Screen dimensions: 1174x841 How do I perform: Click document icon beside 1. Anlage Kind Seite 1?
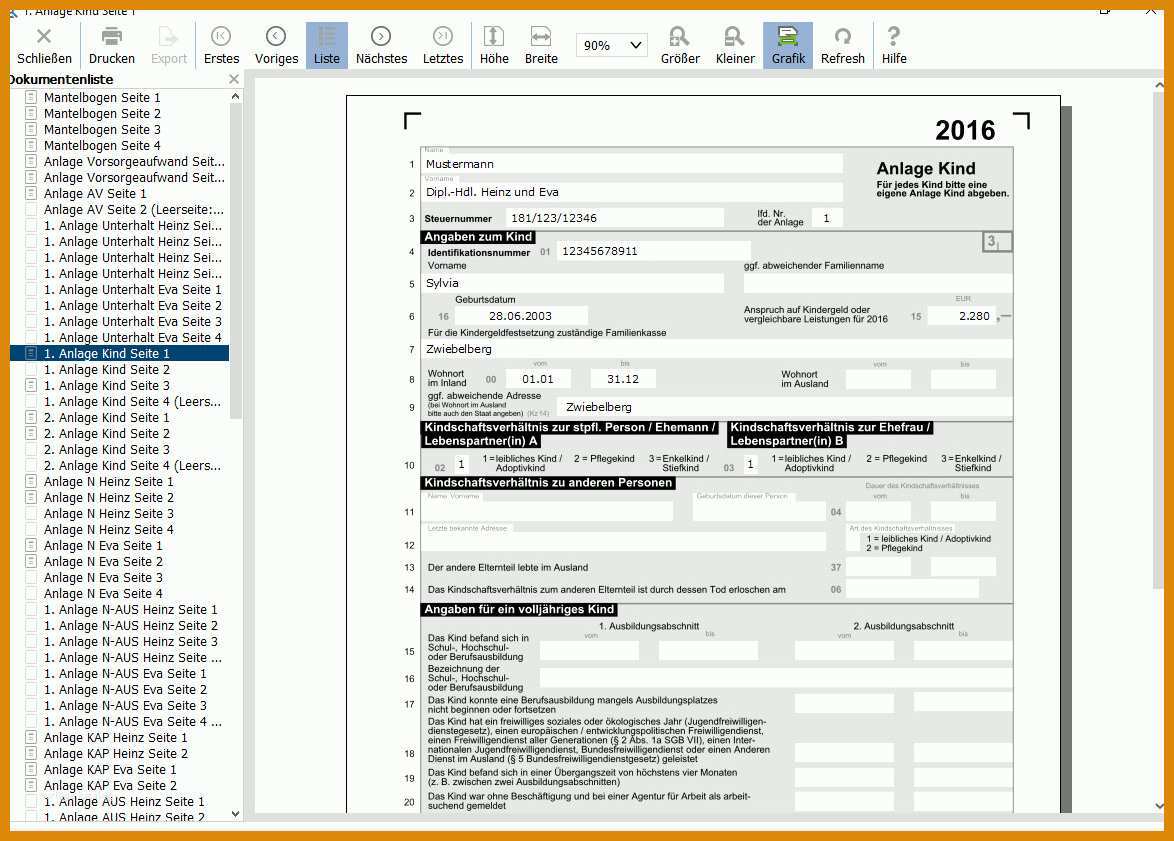coord(31,353)
